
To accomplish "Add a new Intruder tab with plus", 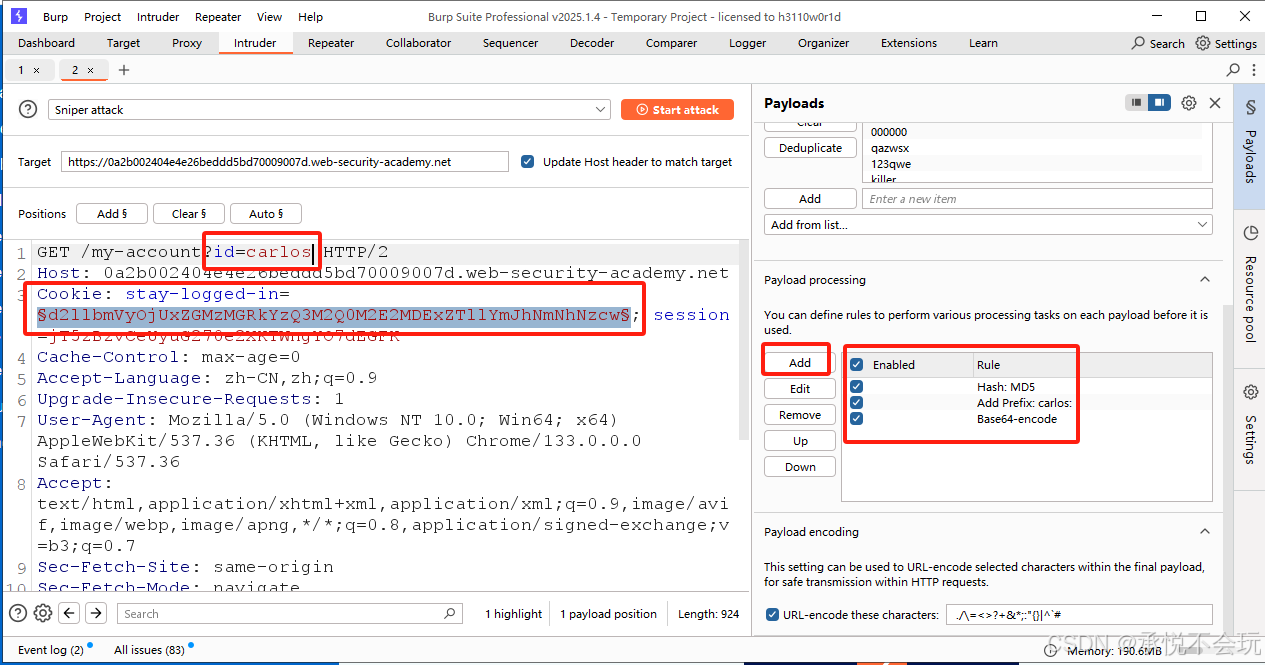I will (124, 70).
